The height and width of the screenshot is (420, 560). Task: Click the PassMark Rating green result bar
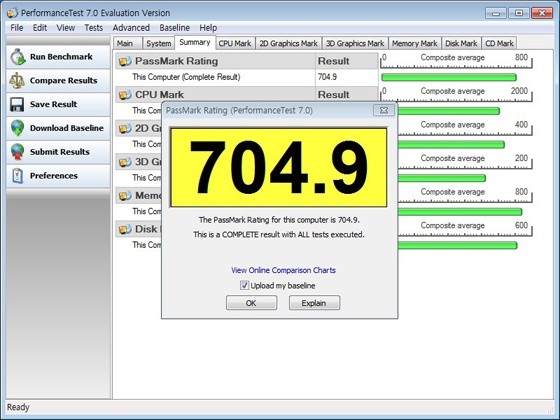tap(449, 77)
